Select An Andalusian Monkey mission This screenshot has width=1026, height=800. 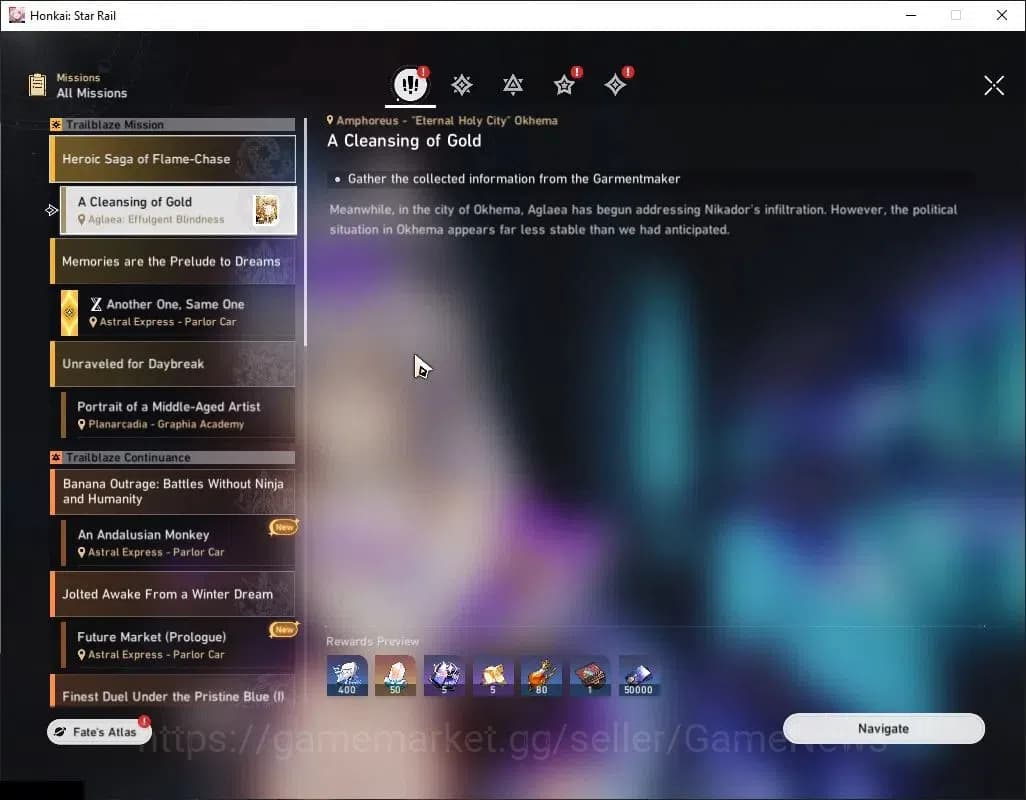tap(178, 542)
